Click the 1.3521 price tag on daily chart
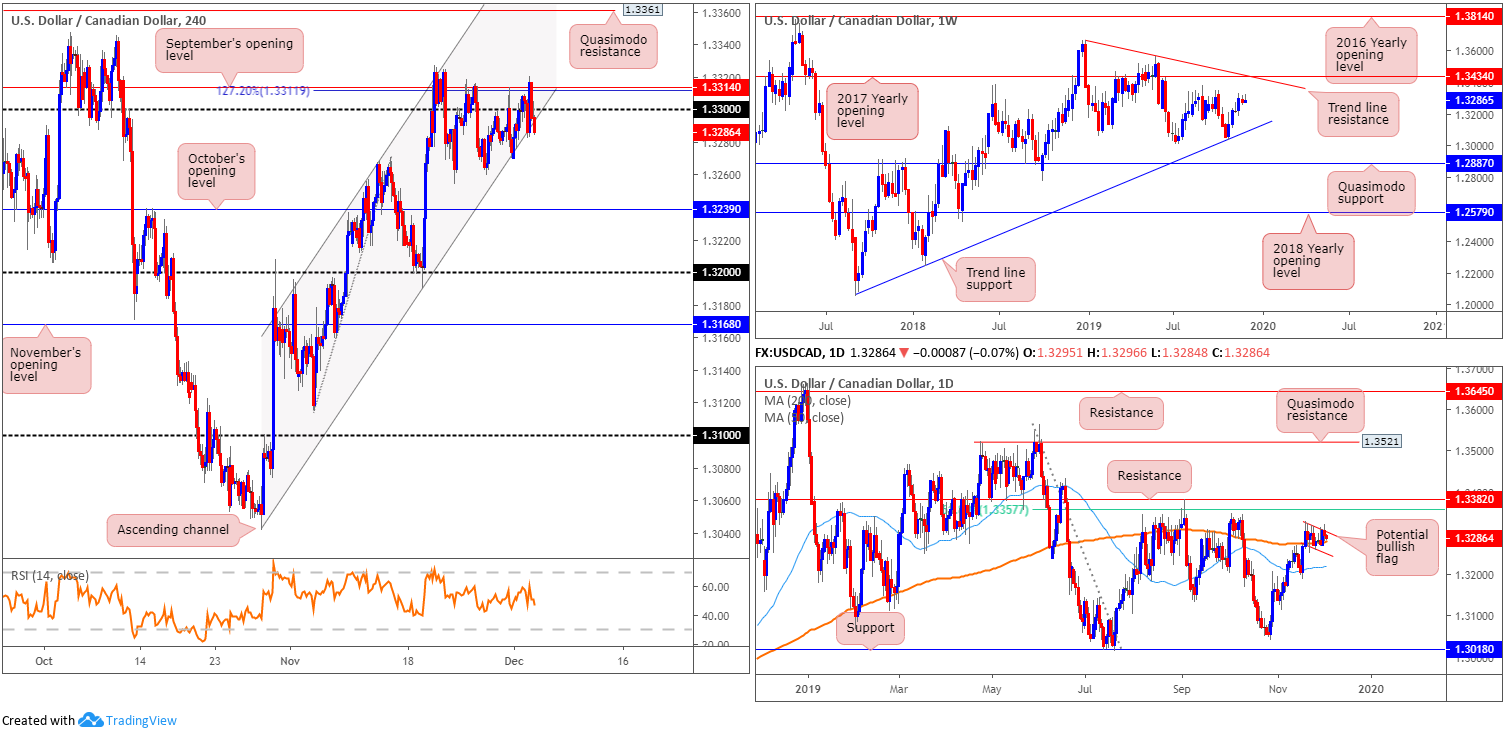1505x733 pixels. point(1382,440)
